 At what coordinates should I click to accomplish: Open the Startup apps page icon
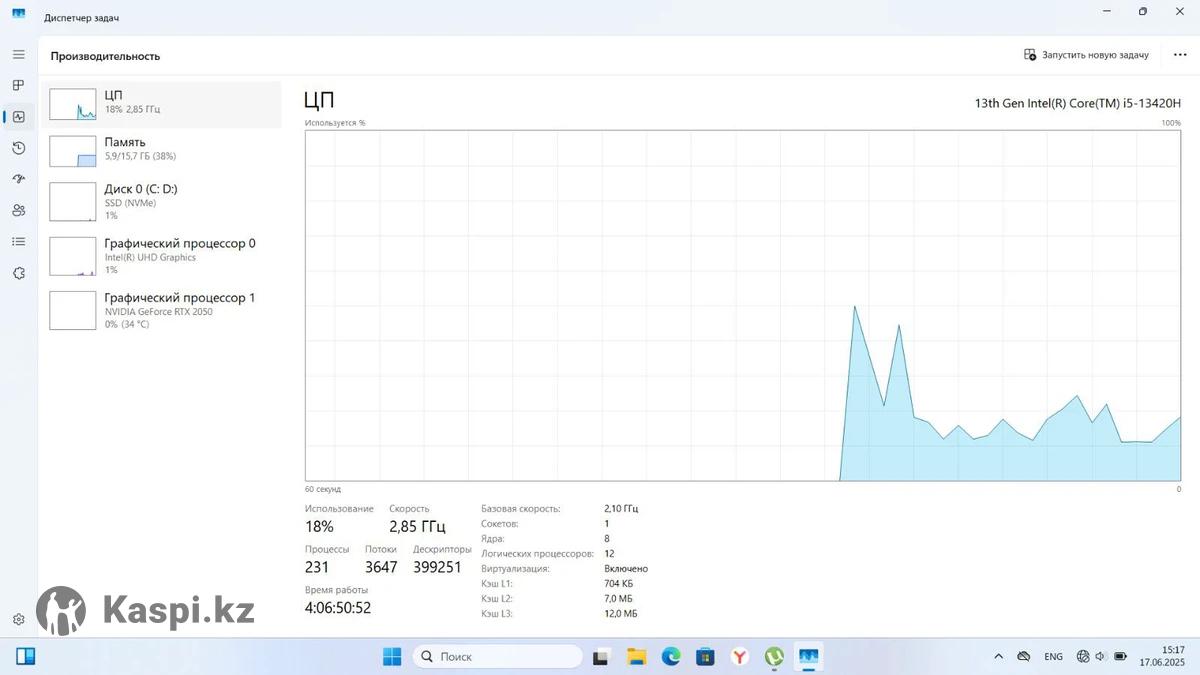pyautogui.click(x=18, y=179)
